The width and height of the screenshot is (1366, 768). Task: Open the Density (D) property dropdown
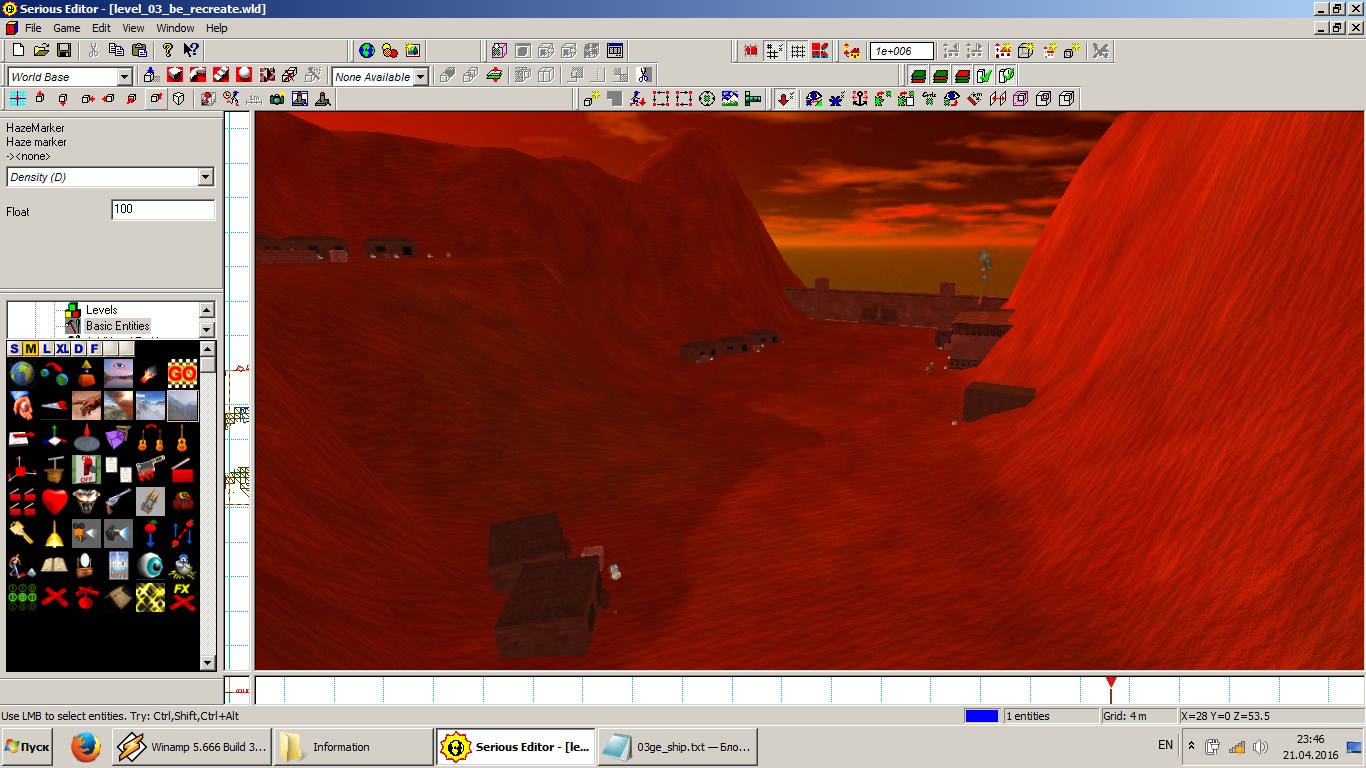click(206, 177)
